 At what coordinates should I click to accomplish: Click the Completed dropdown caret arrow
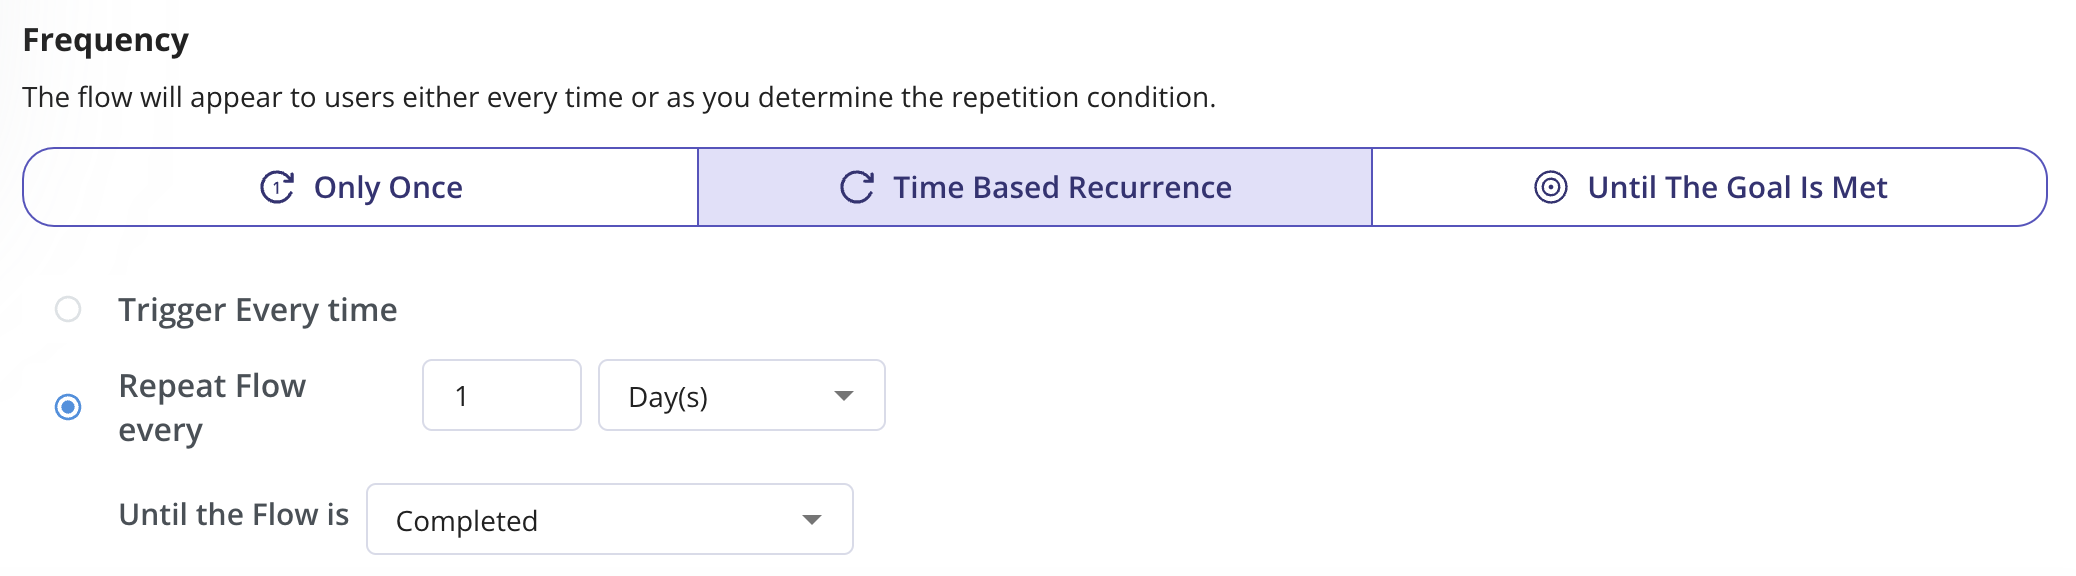pos(812,520)
